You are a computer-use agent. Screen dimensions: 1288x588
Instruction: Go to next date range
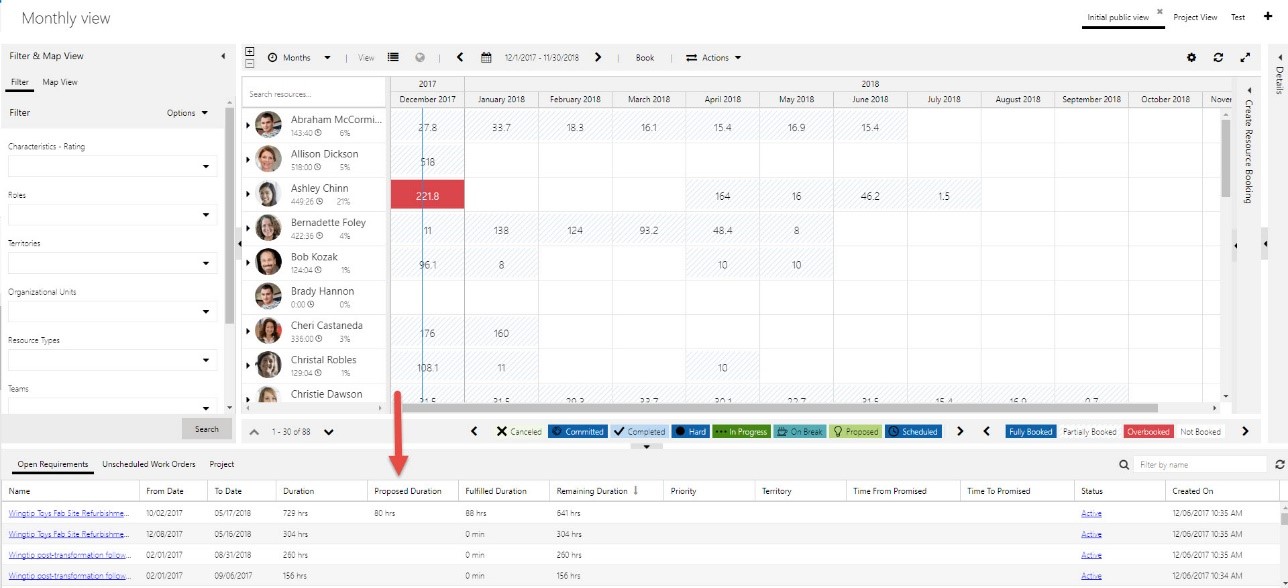(x=598, y=58)
